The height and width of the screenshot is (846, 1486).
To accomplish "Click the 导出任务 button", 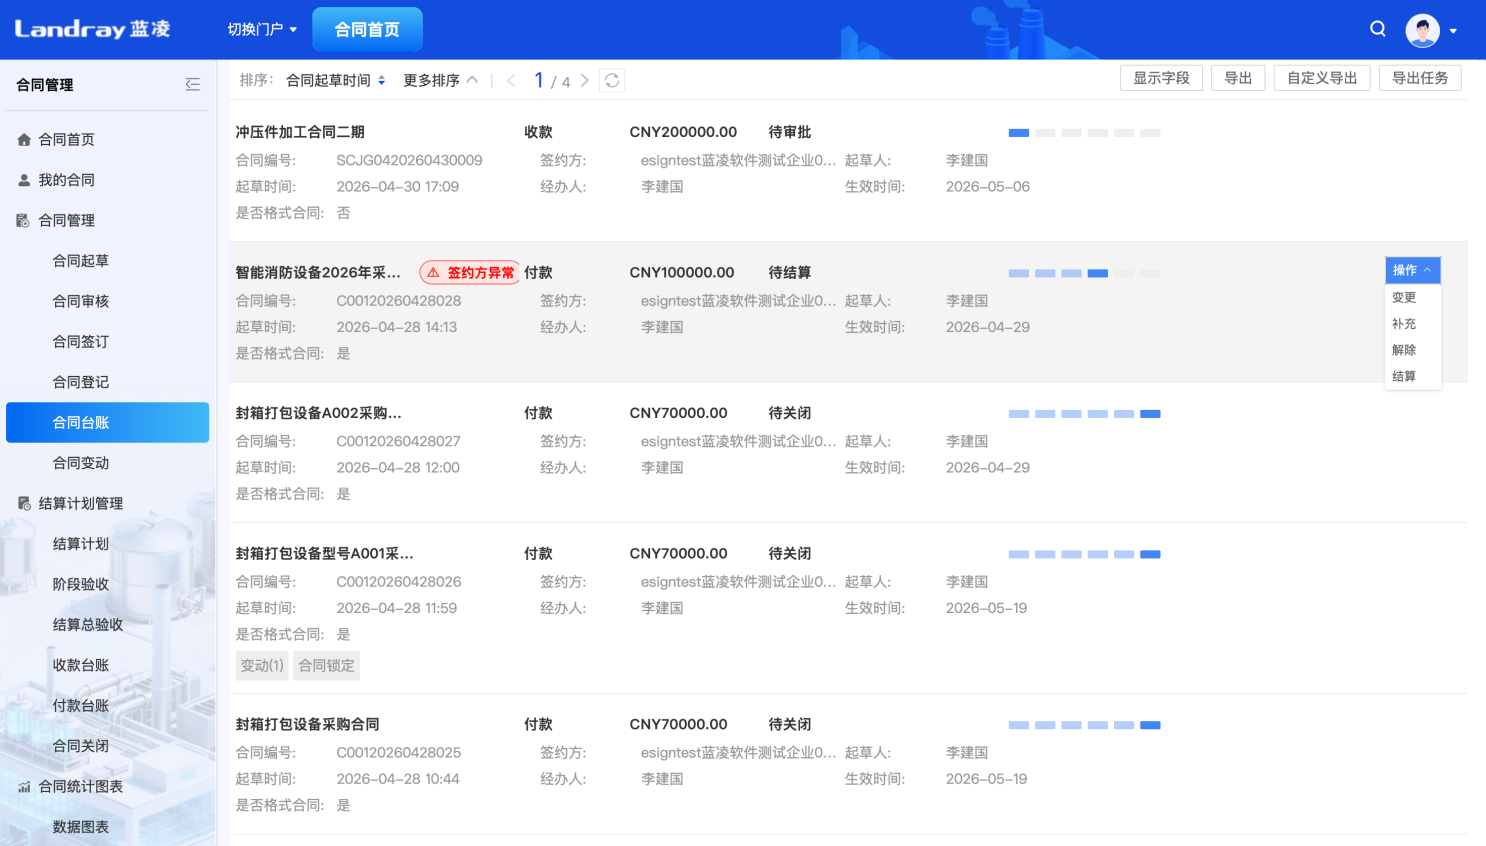I will coord(1420,78).
